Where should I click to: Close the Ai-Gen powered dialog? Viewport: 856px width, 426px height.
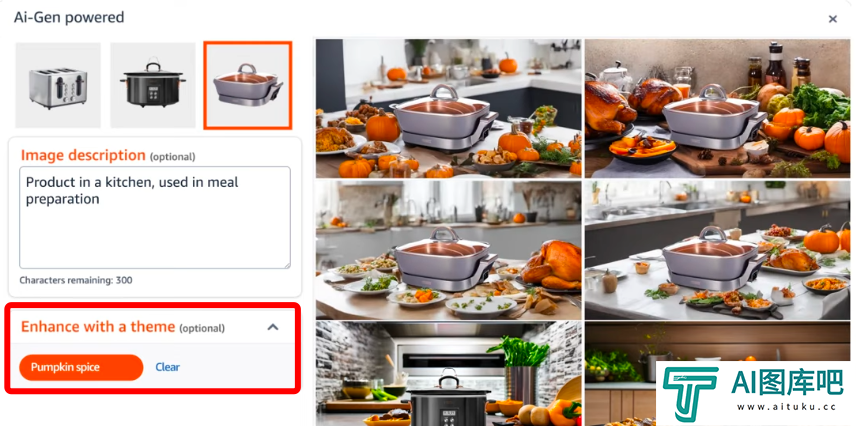click(833, 19)
